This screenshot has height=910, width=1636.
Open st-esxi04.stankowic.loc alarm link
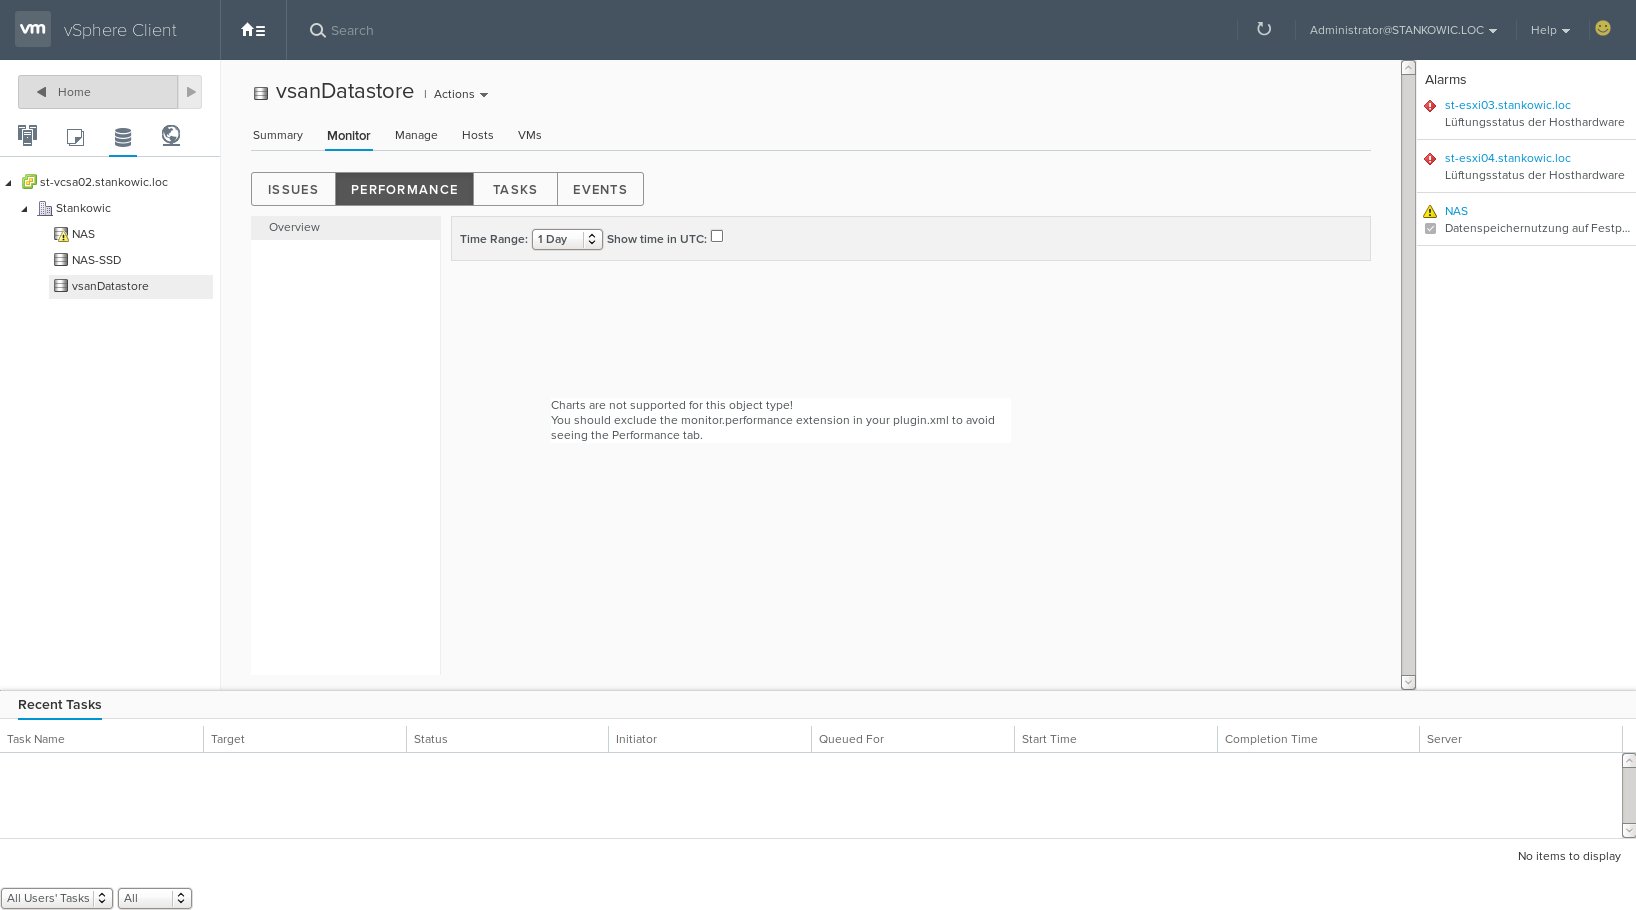coord(1508,158)
